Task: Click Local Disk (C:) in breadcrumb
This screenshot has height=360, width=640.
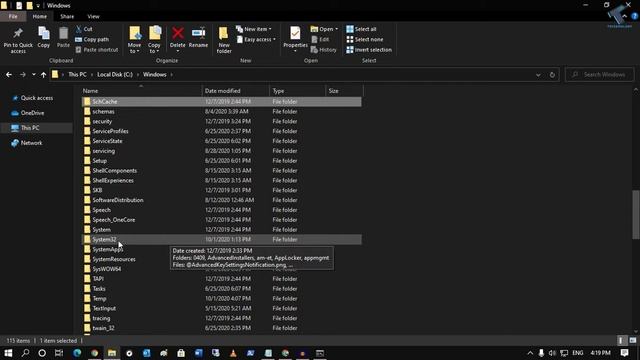Action: click(x=115, y=75)
